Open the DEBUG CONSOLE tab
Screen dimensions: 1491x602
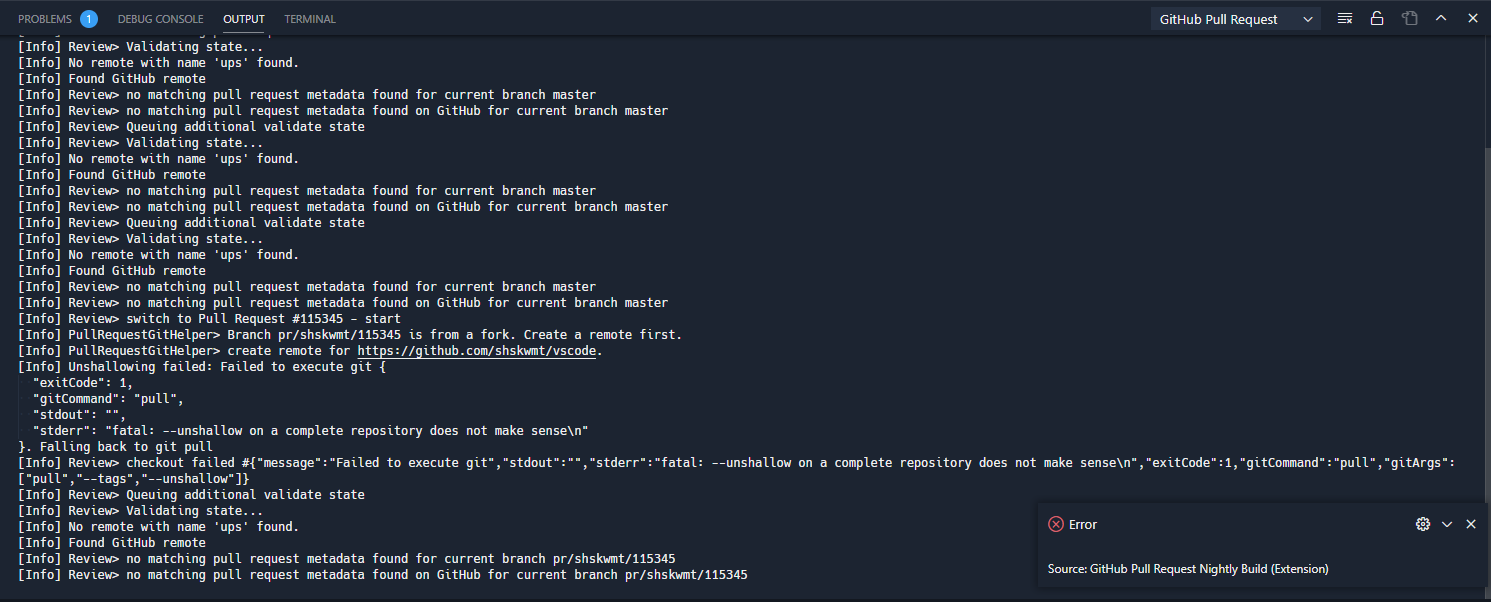tap(160, 18)
